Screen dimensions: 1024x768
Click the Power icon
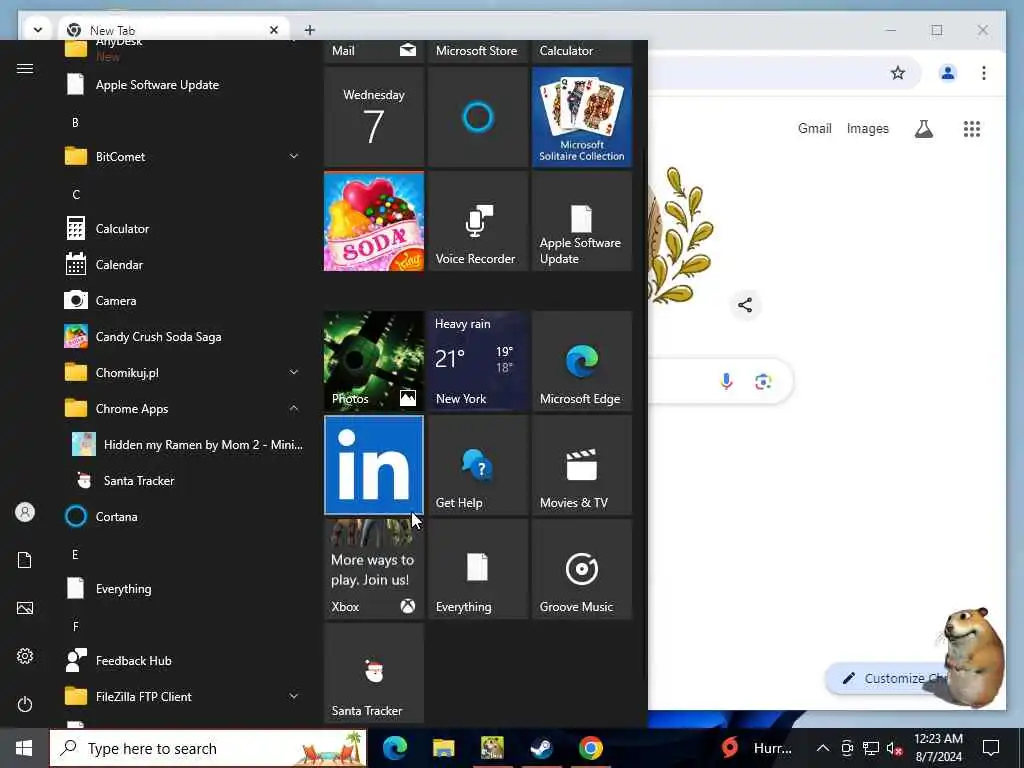point(25,704)
